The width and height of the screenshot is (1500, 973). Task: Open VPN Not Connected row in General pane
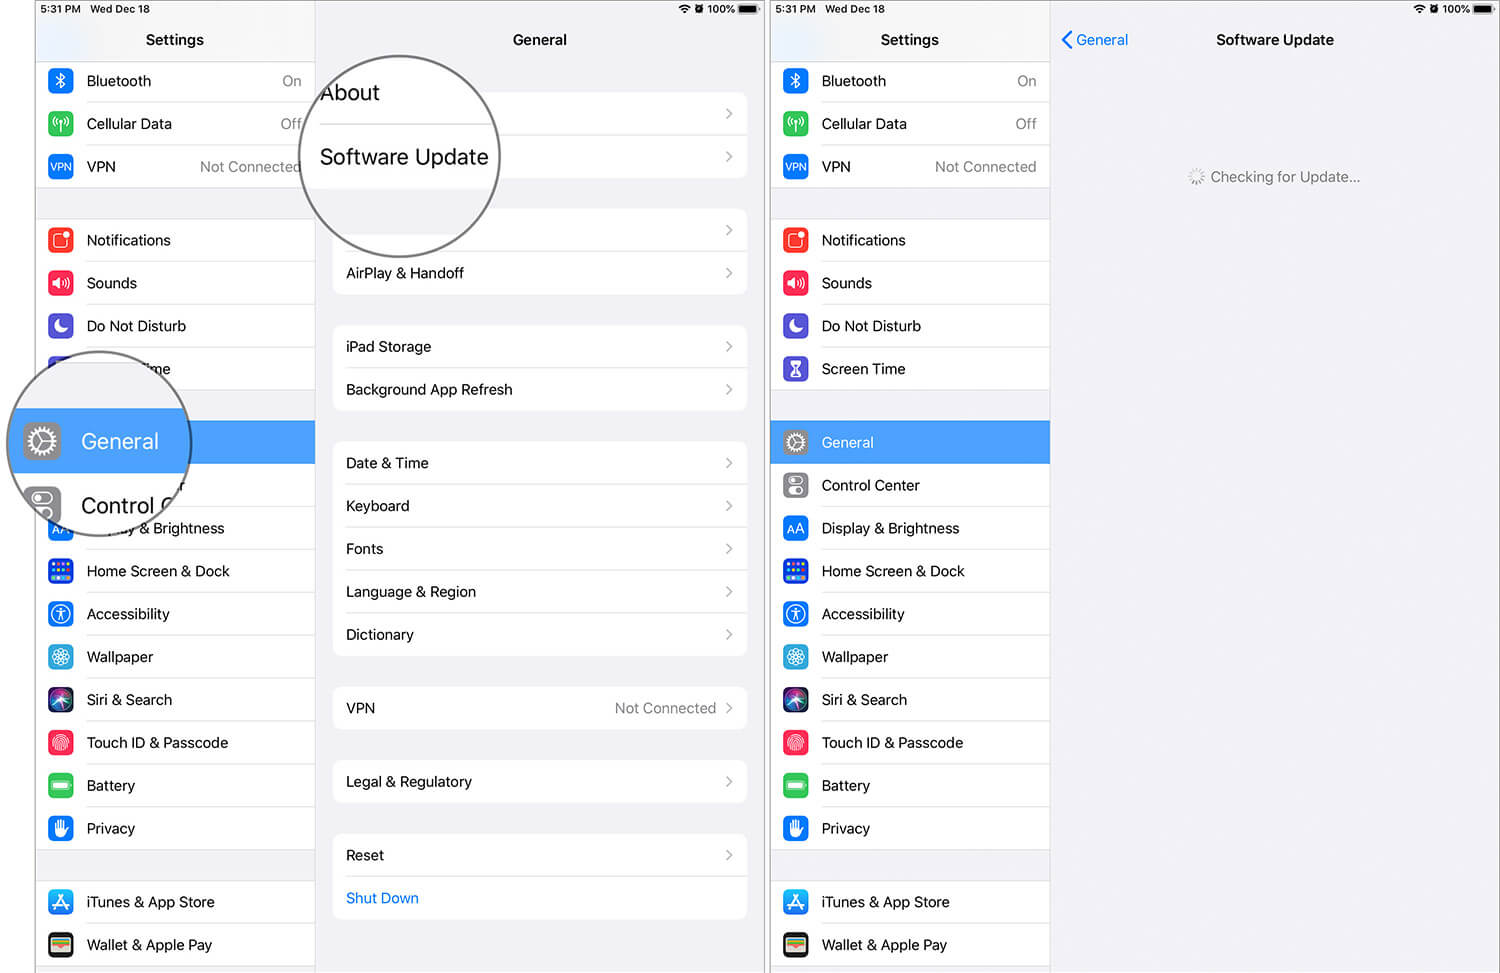(x=540, y=708)
